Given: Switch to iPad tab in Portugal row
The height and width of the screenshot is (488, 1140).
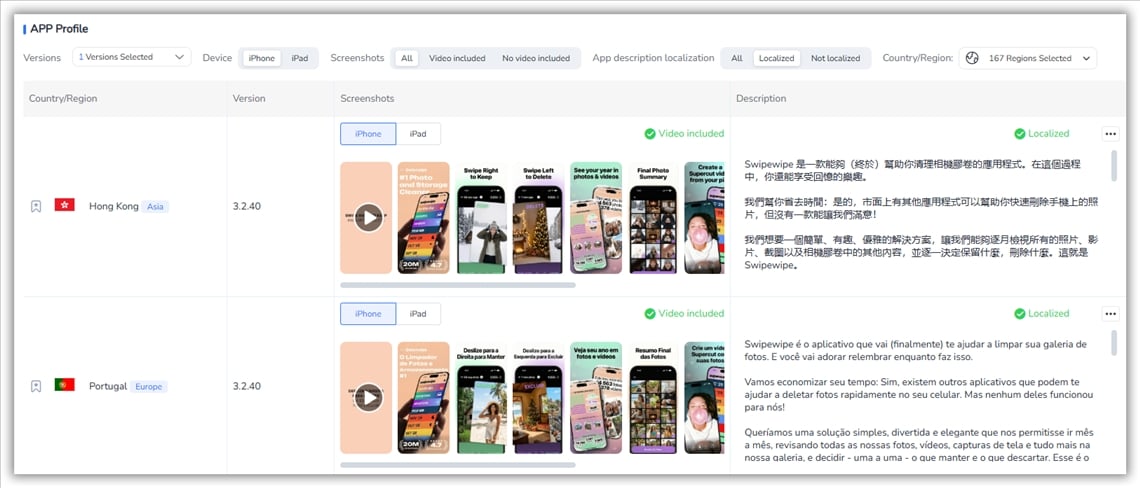Looking at the screenshot, I should 418,314.
